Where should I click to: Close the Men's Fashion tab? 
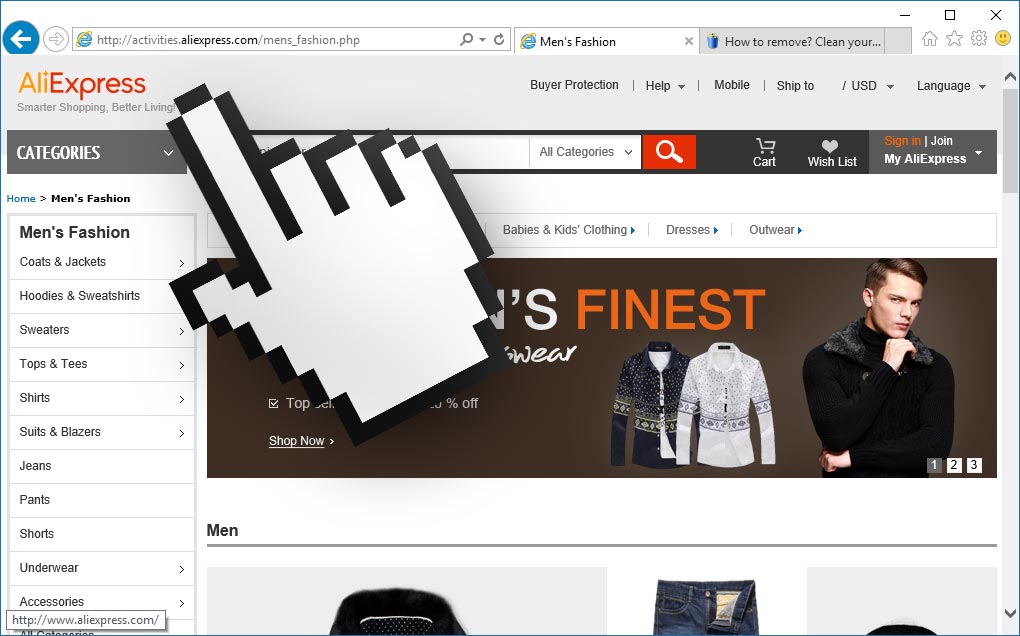tap(688, 42)
